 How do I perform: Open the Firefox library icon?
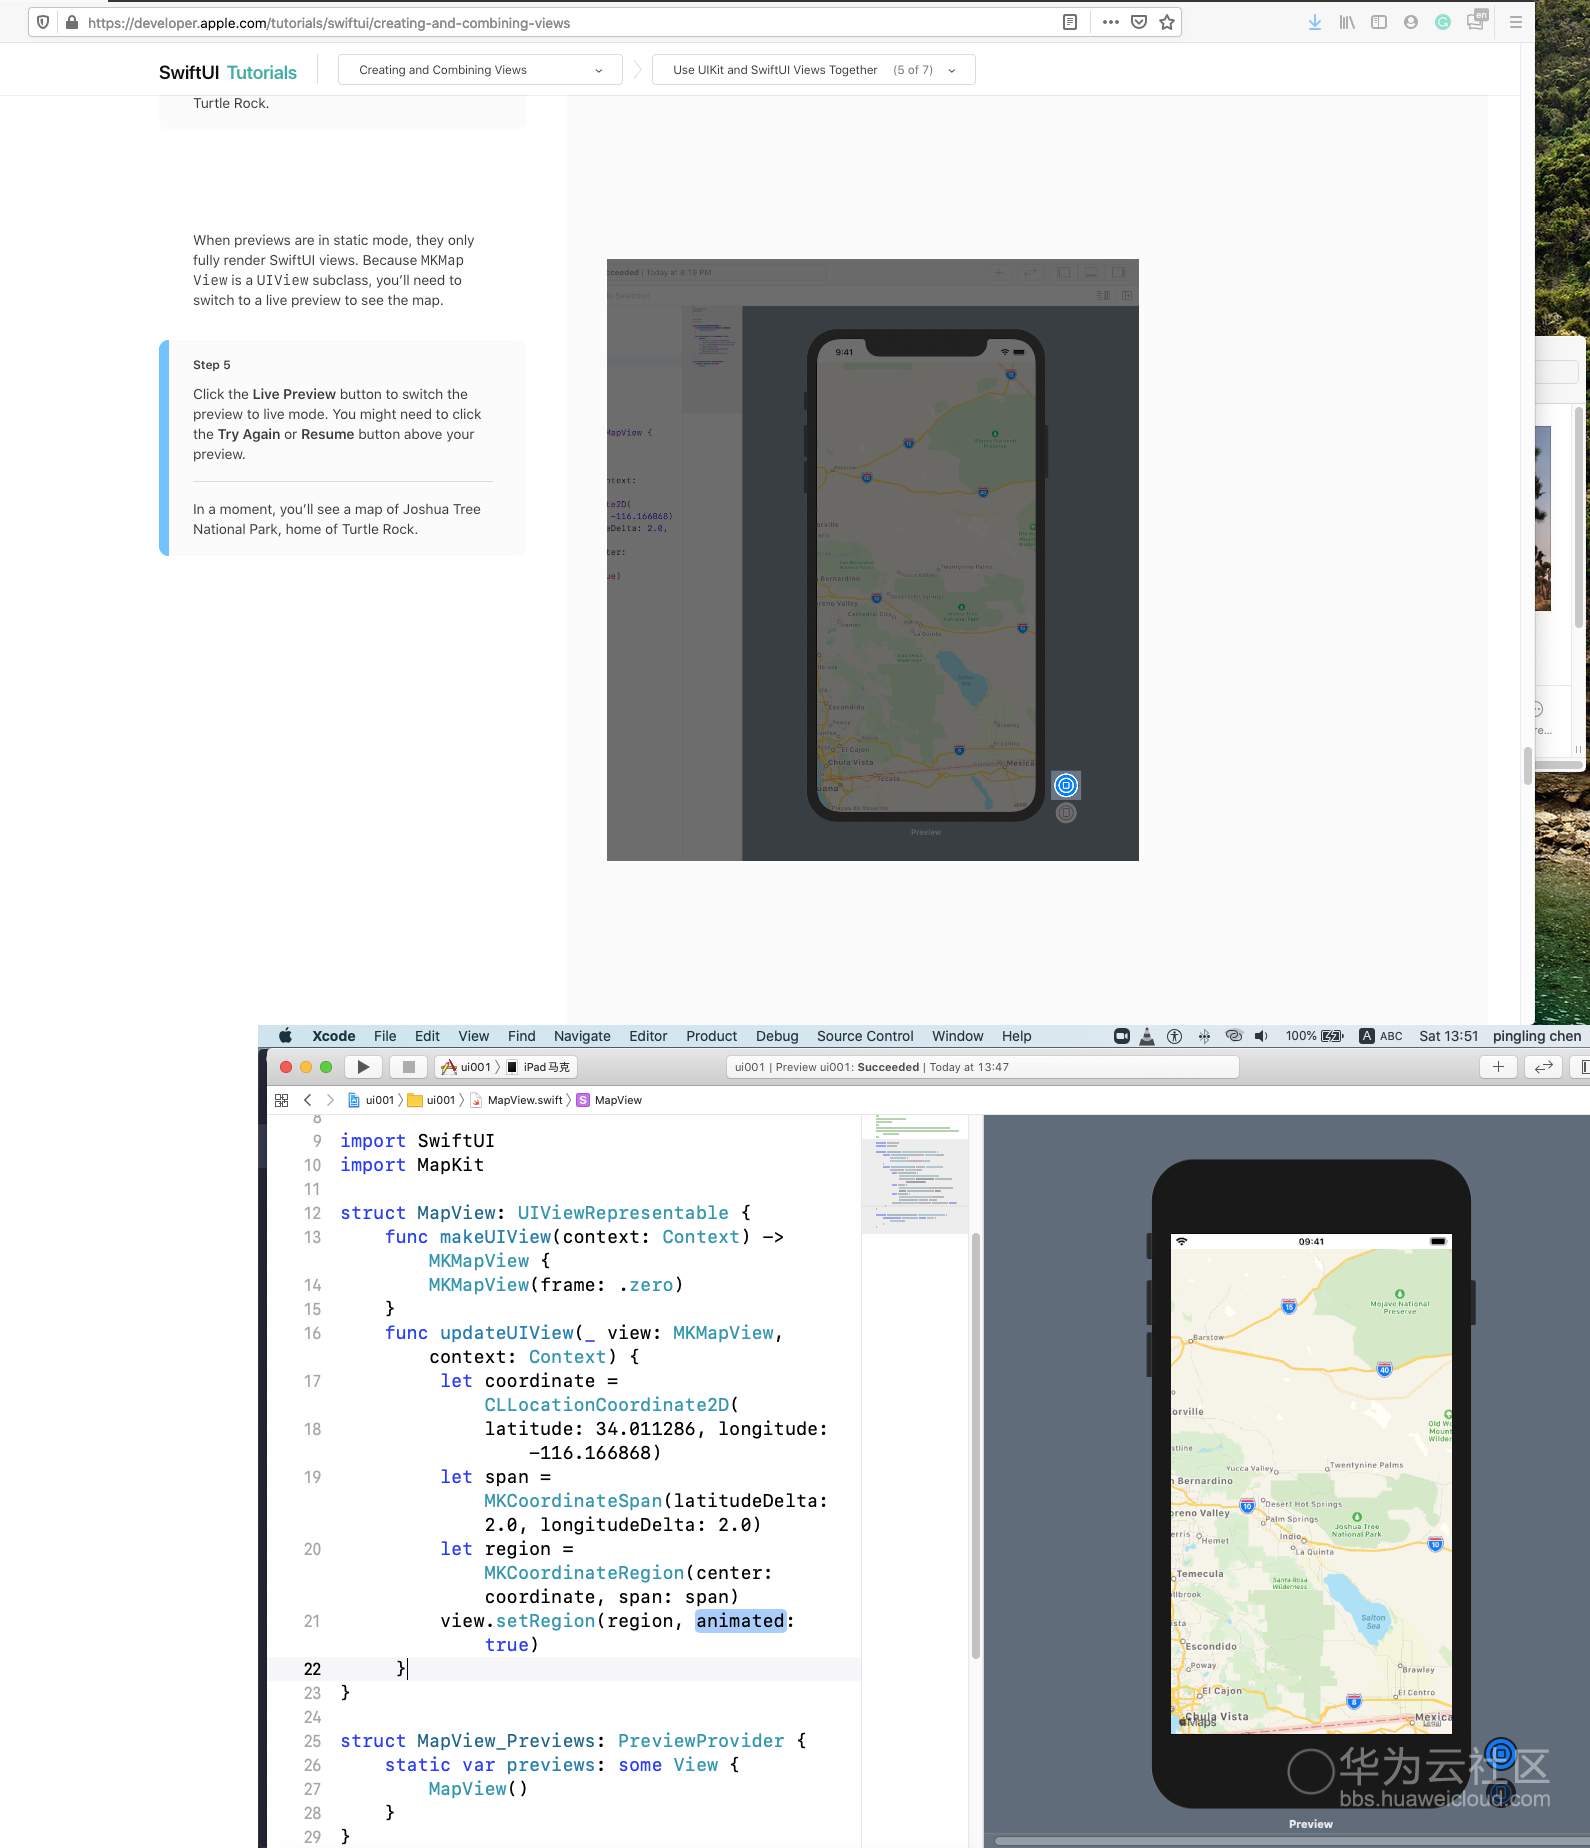1347,22
